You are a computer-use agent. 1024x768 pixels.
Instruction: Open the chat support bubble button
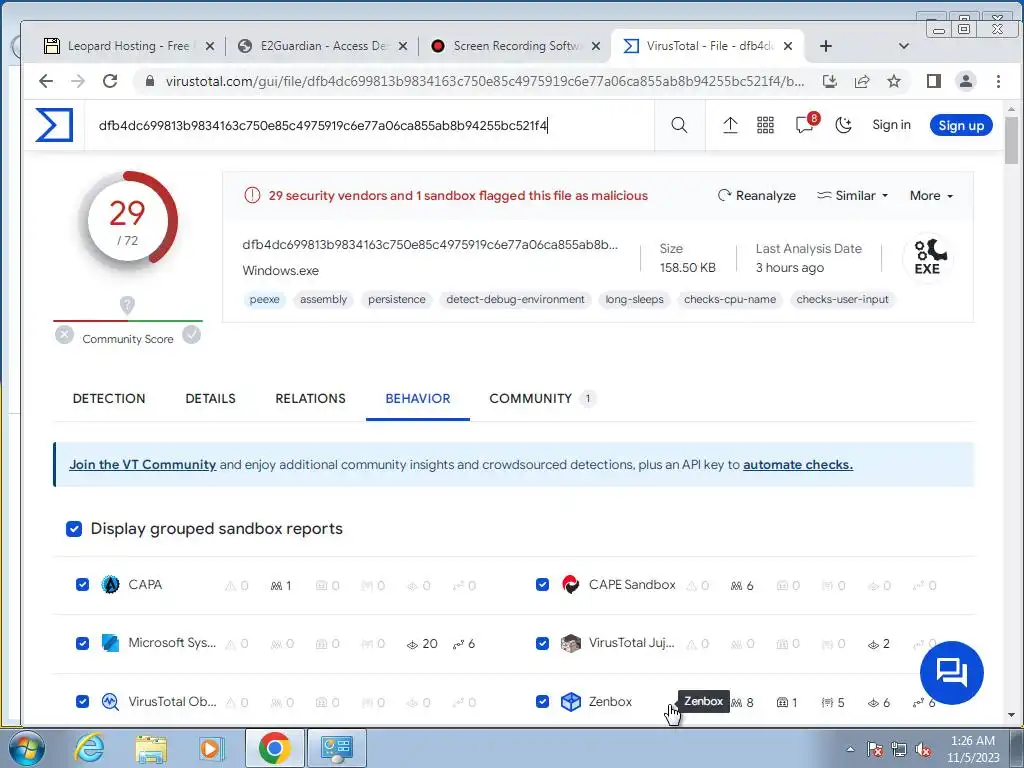[952, 672]
